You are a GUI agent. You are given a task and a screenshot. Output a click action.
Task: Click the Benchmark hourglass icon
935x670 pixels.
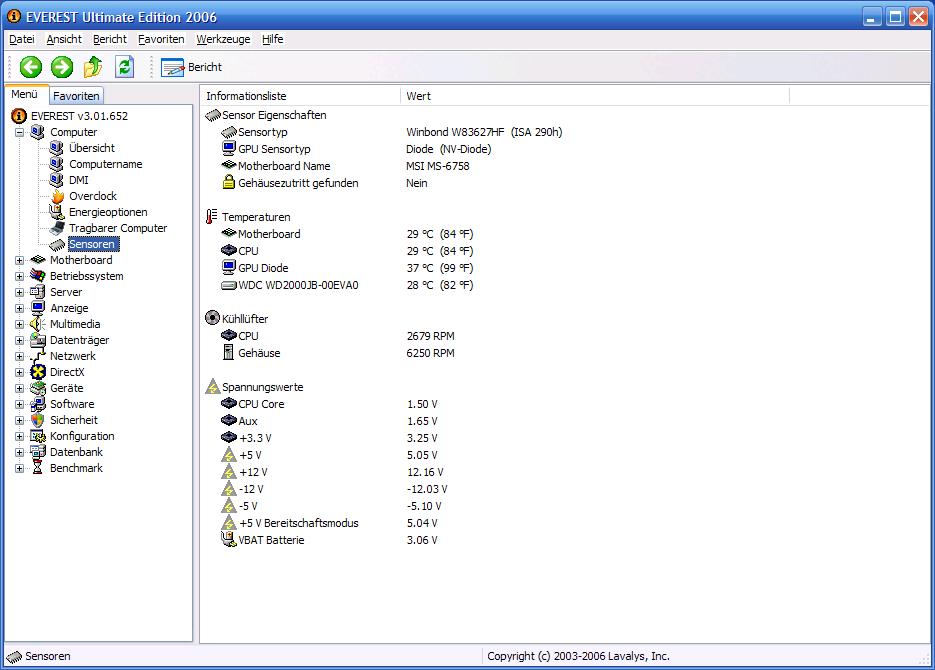click(x=38, y=468)
